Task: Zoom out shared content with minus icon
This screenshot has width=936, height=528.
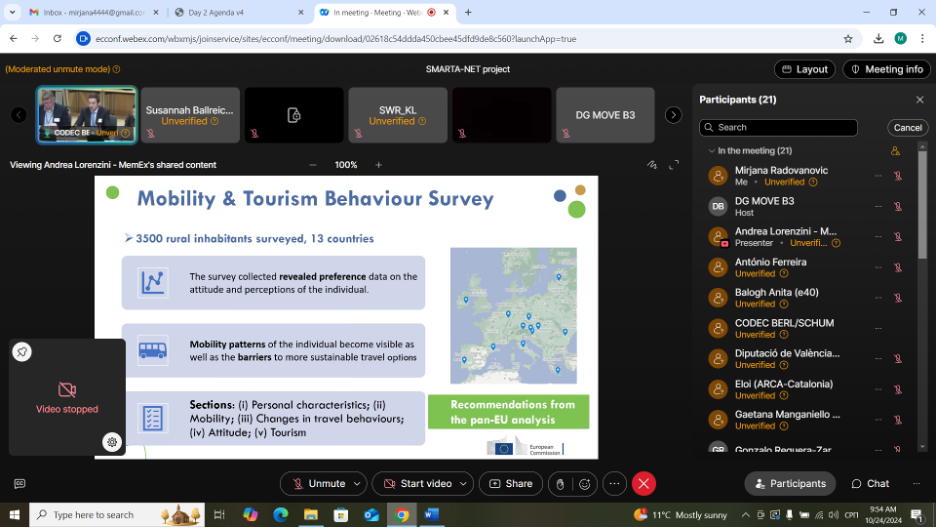Action: pos(313,165)
